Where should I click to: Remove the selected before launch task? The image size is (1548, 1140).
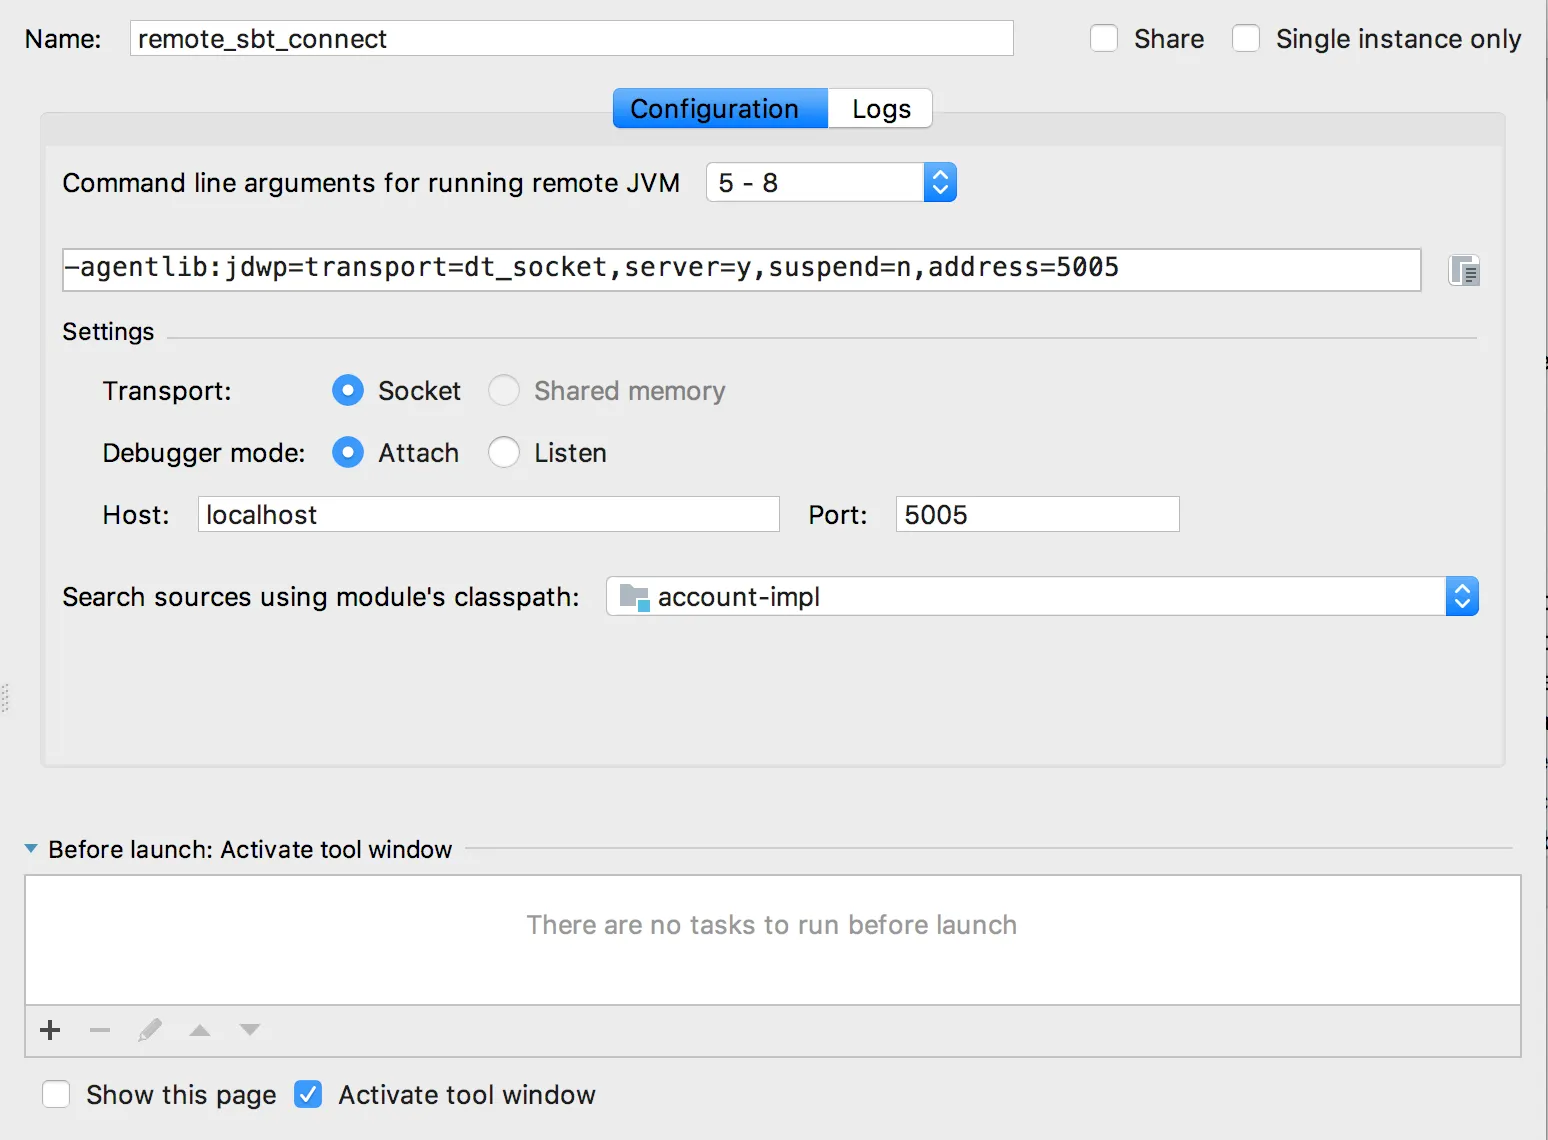coord(100,1030)
